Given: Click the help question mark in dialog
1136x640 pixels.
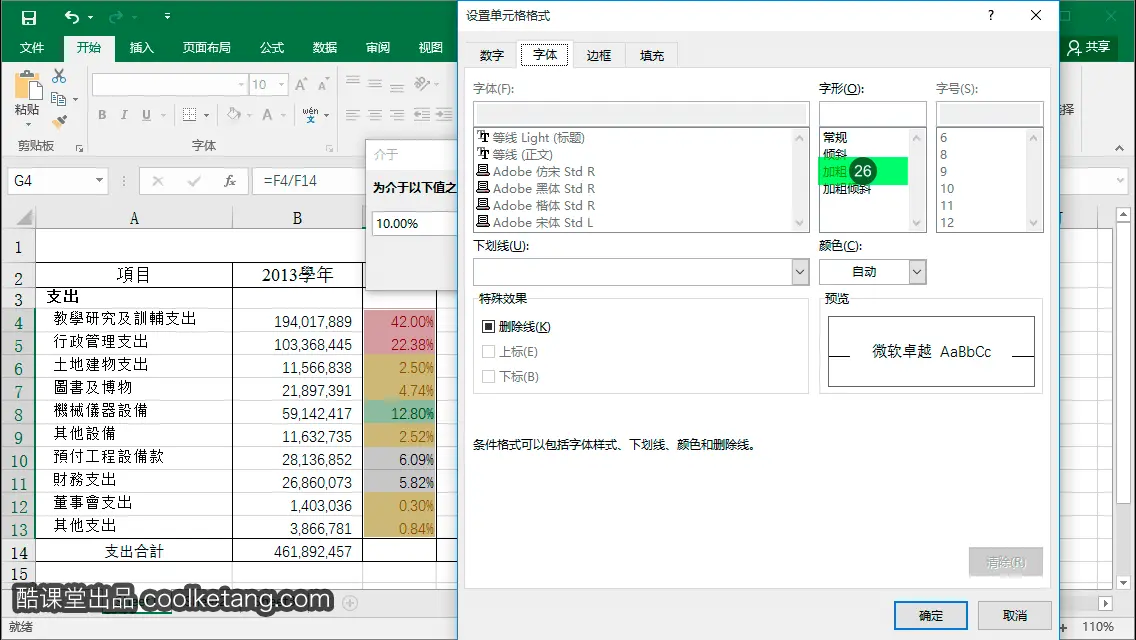Looking at the screenshot, I should tap(990, 15).
